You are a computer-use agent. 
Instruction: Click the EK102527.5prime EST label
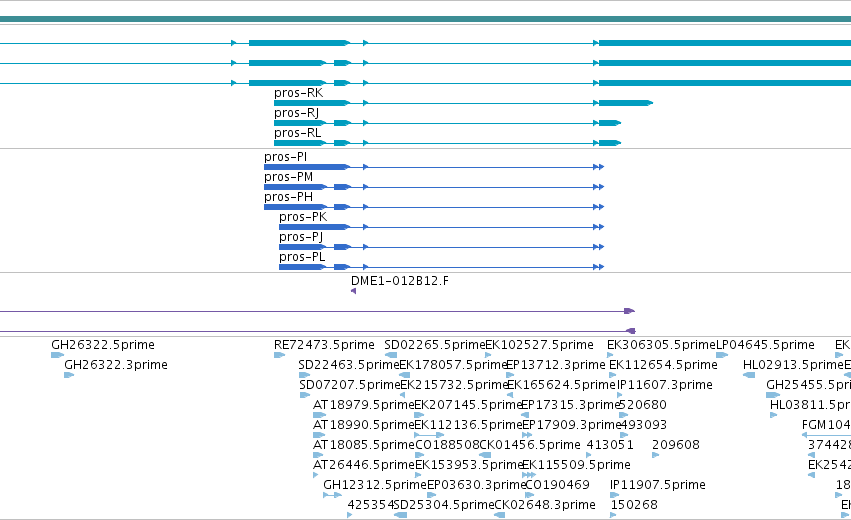[539, 345]
